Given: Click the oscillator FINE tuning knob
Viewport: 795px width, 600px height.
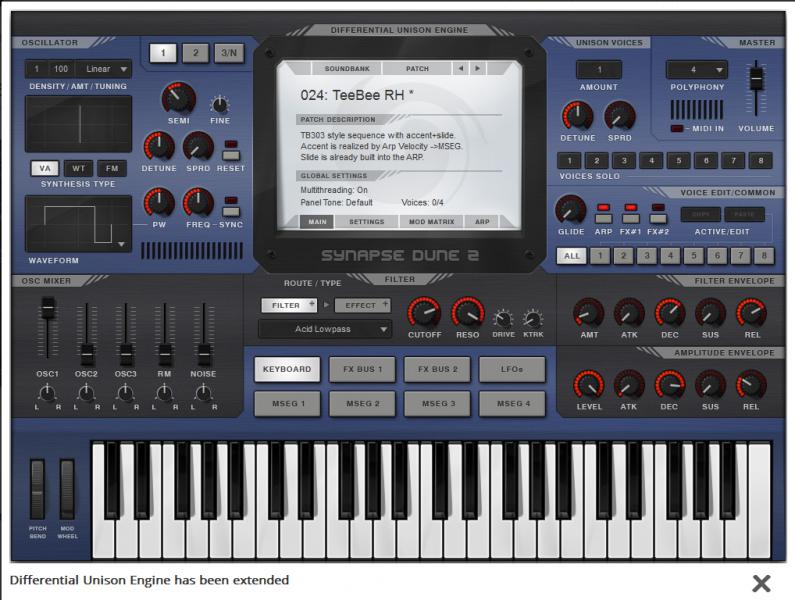Looking at the screenshot, I should tap(220, 104).
